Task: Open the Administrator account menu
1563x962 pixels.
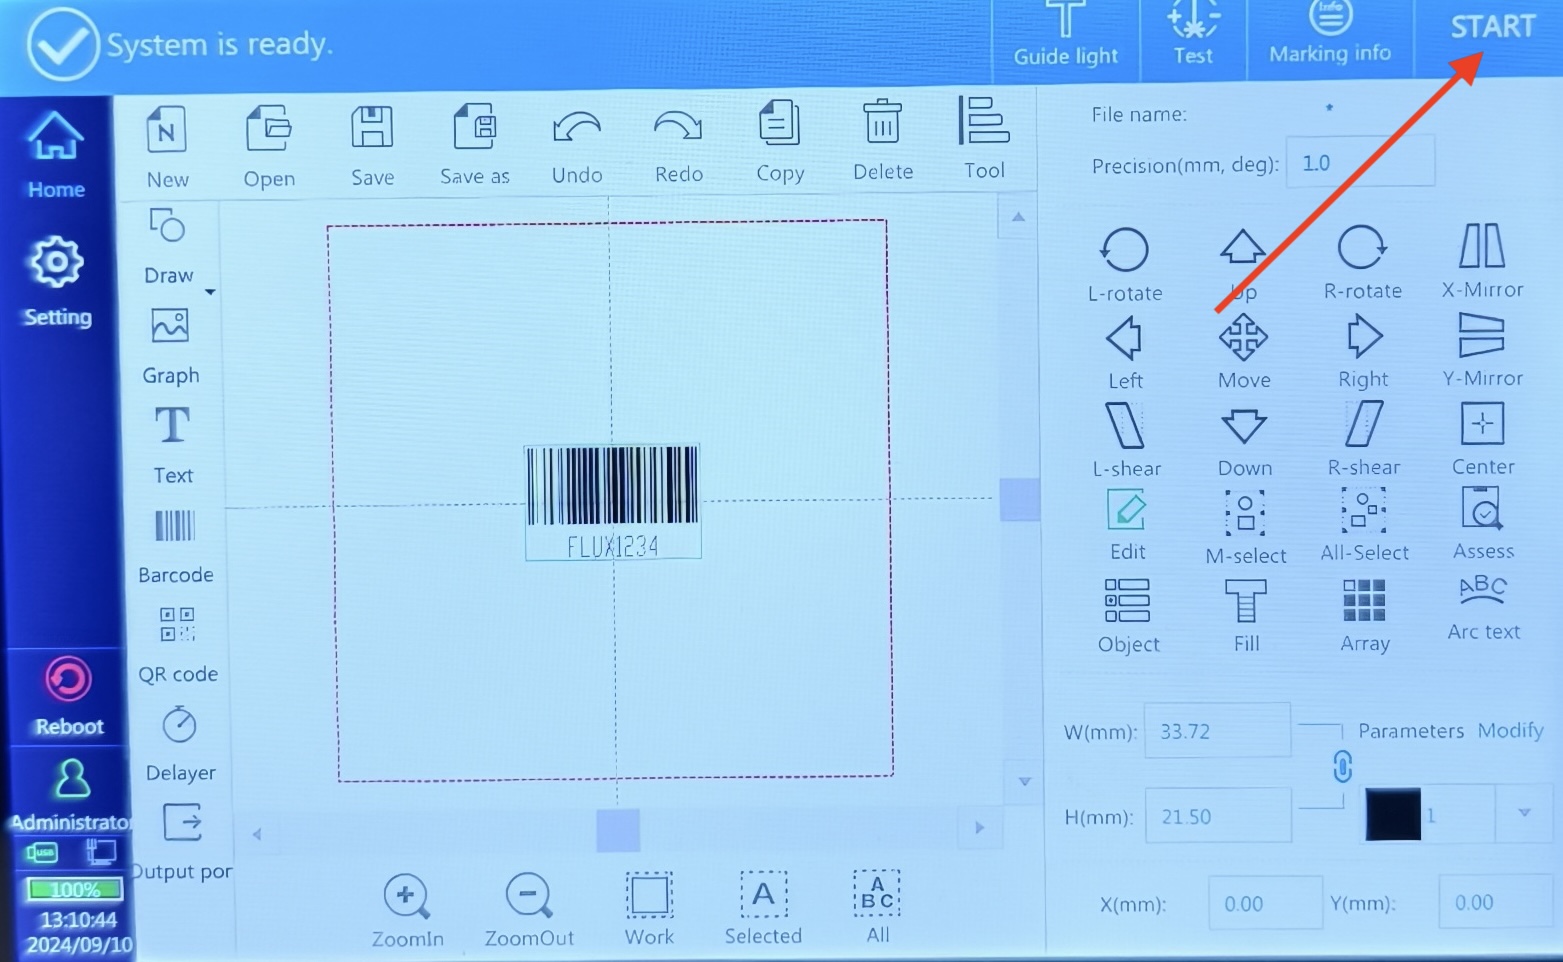Action: pyautogui.click(x=70, y=796)
